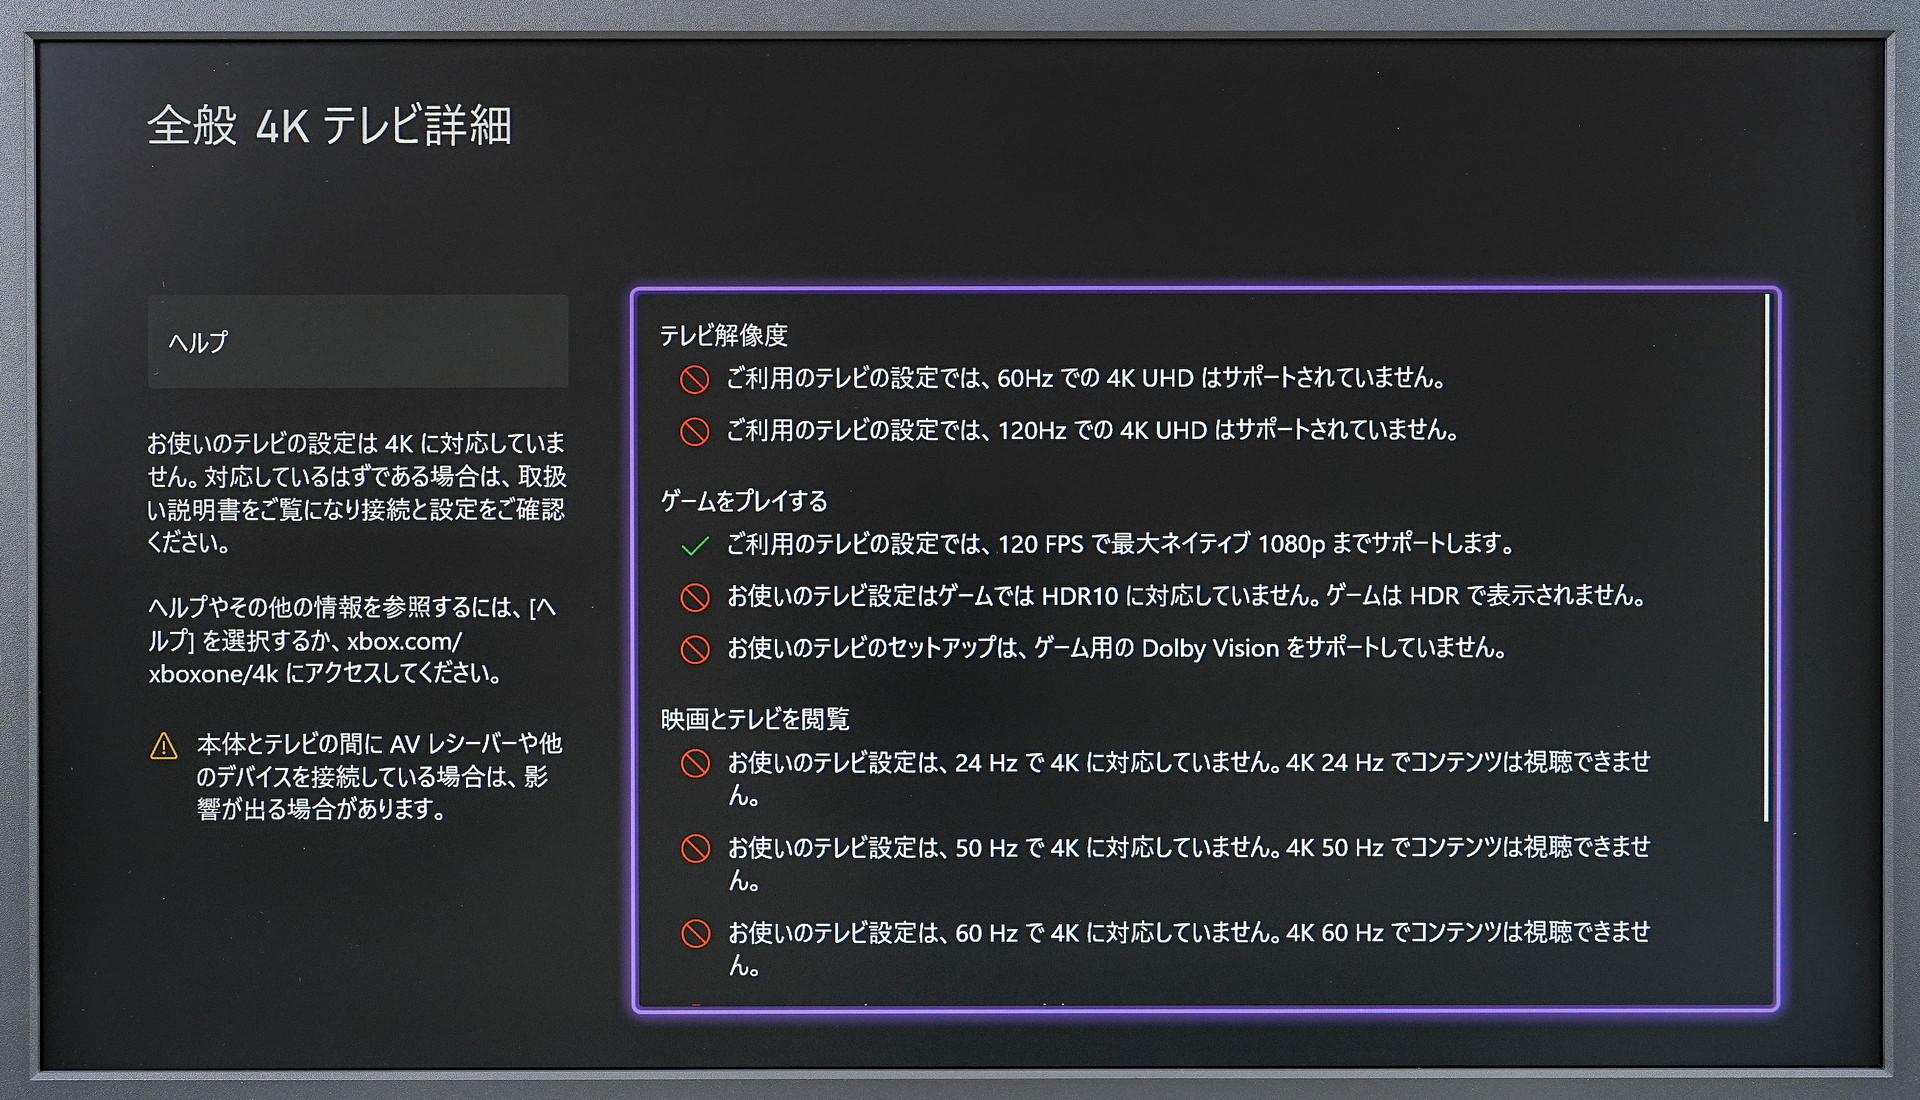Click the ゲームをプレイする section heading
The width and height of the screenshot is (1920, 1100).
pos(744,500)
